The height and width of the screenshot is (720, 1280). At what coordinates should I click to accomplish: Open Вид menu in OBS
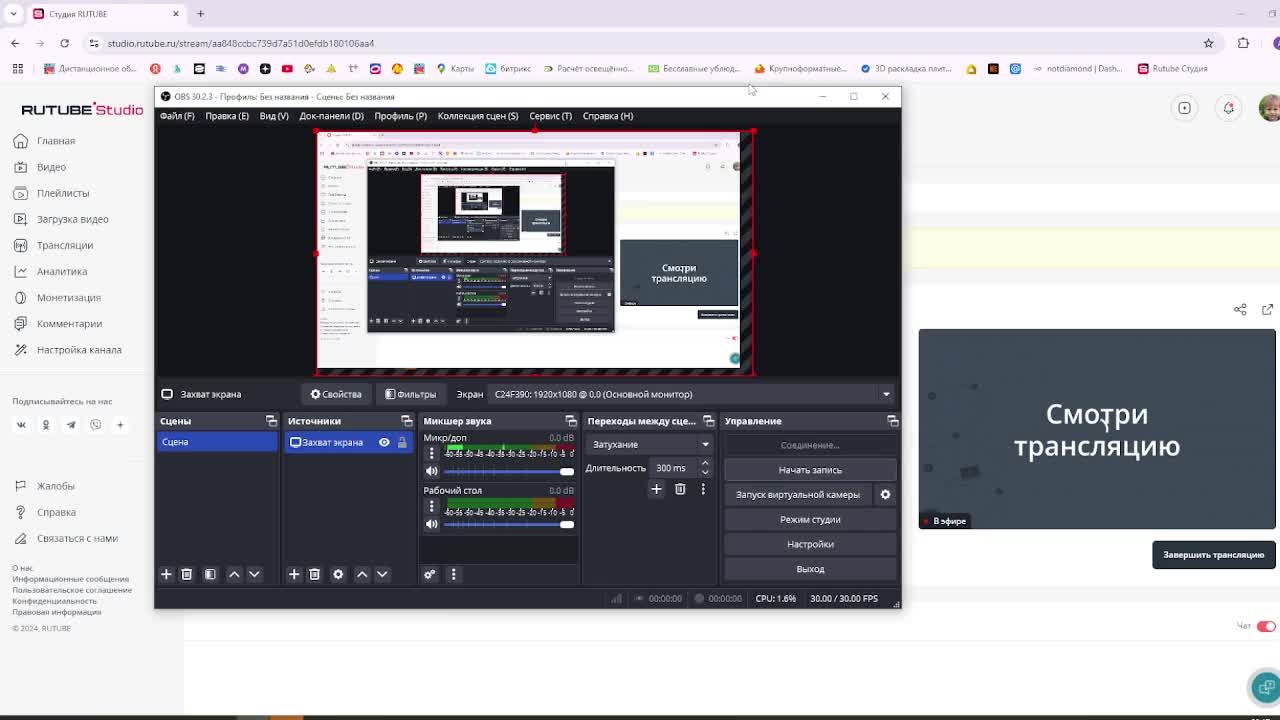point(274,116)
